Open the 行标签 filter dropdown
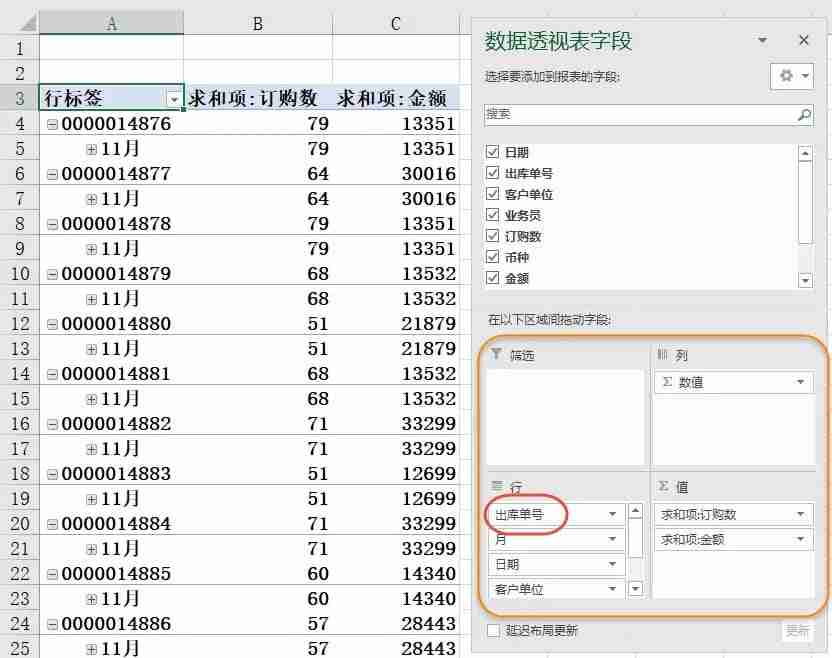Image resolution: width=832 pixels, height=658 pixels. click(x=174, y=98)
